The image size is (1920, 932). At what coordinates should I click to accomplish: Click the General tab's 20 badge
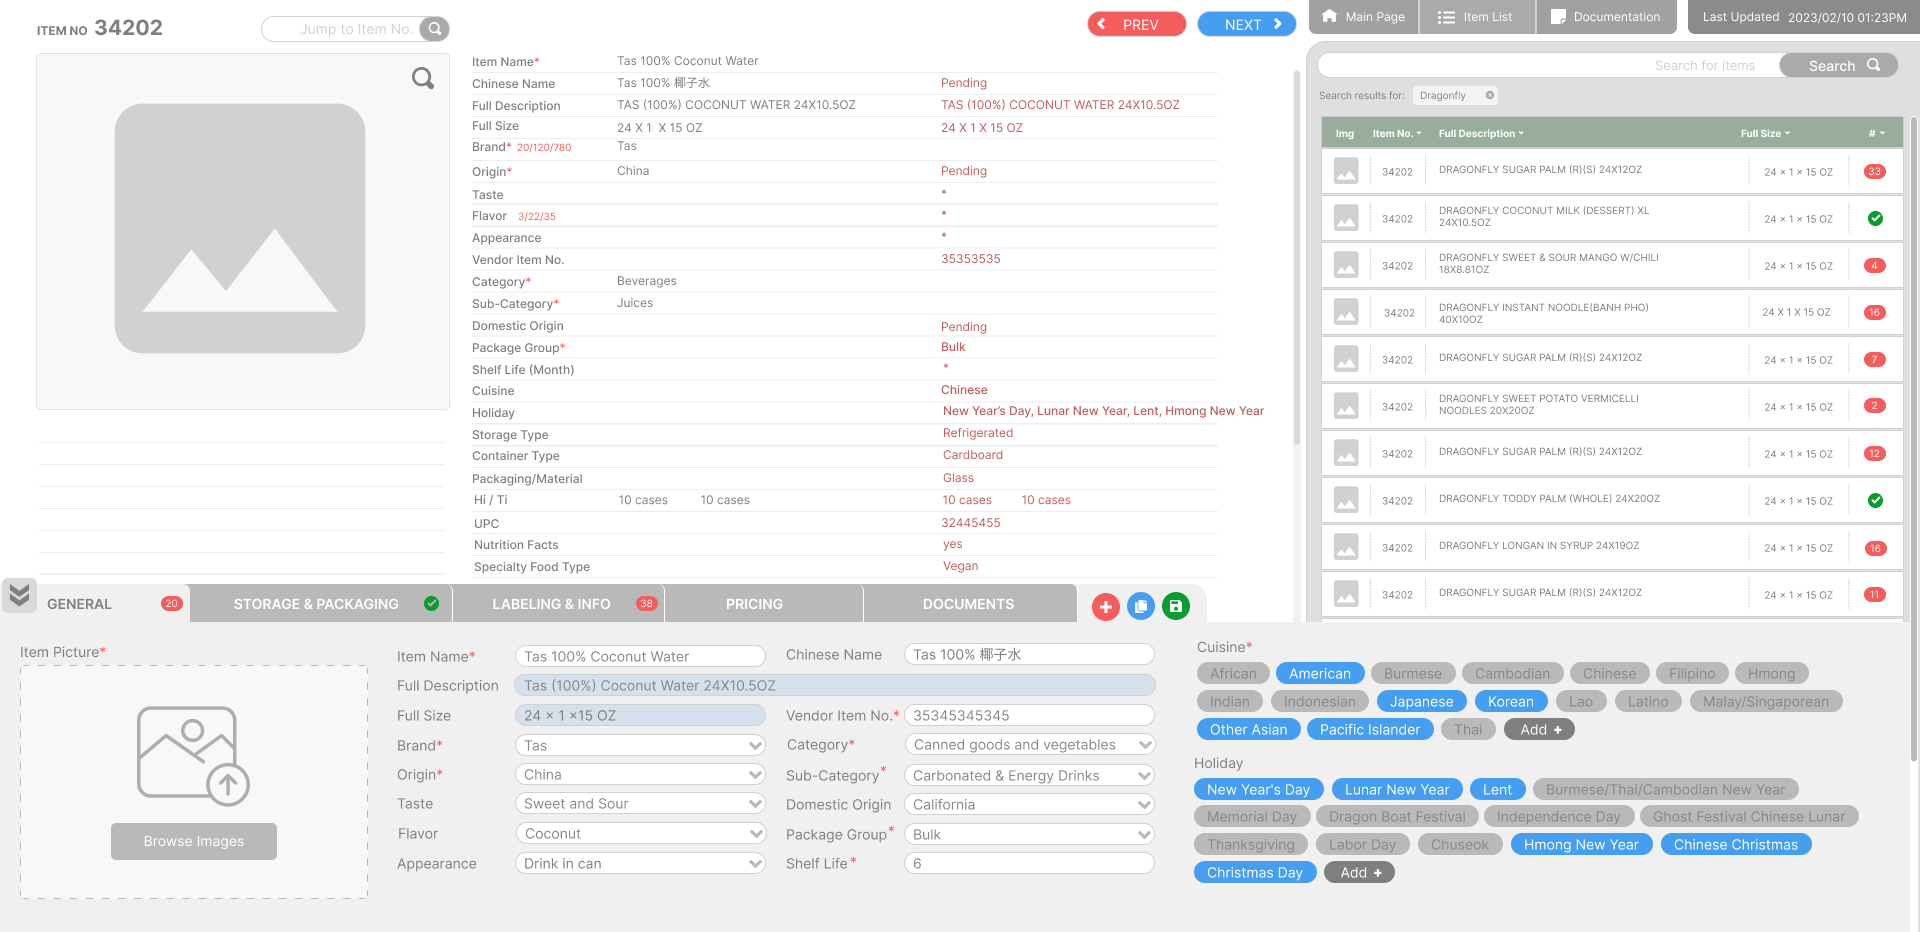(x=171, y=603)
